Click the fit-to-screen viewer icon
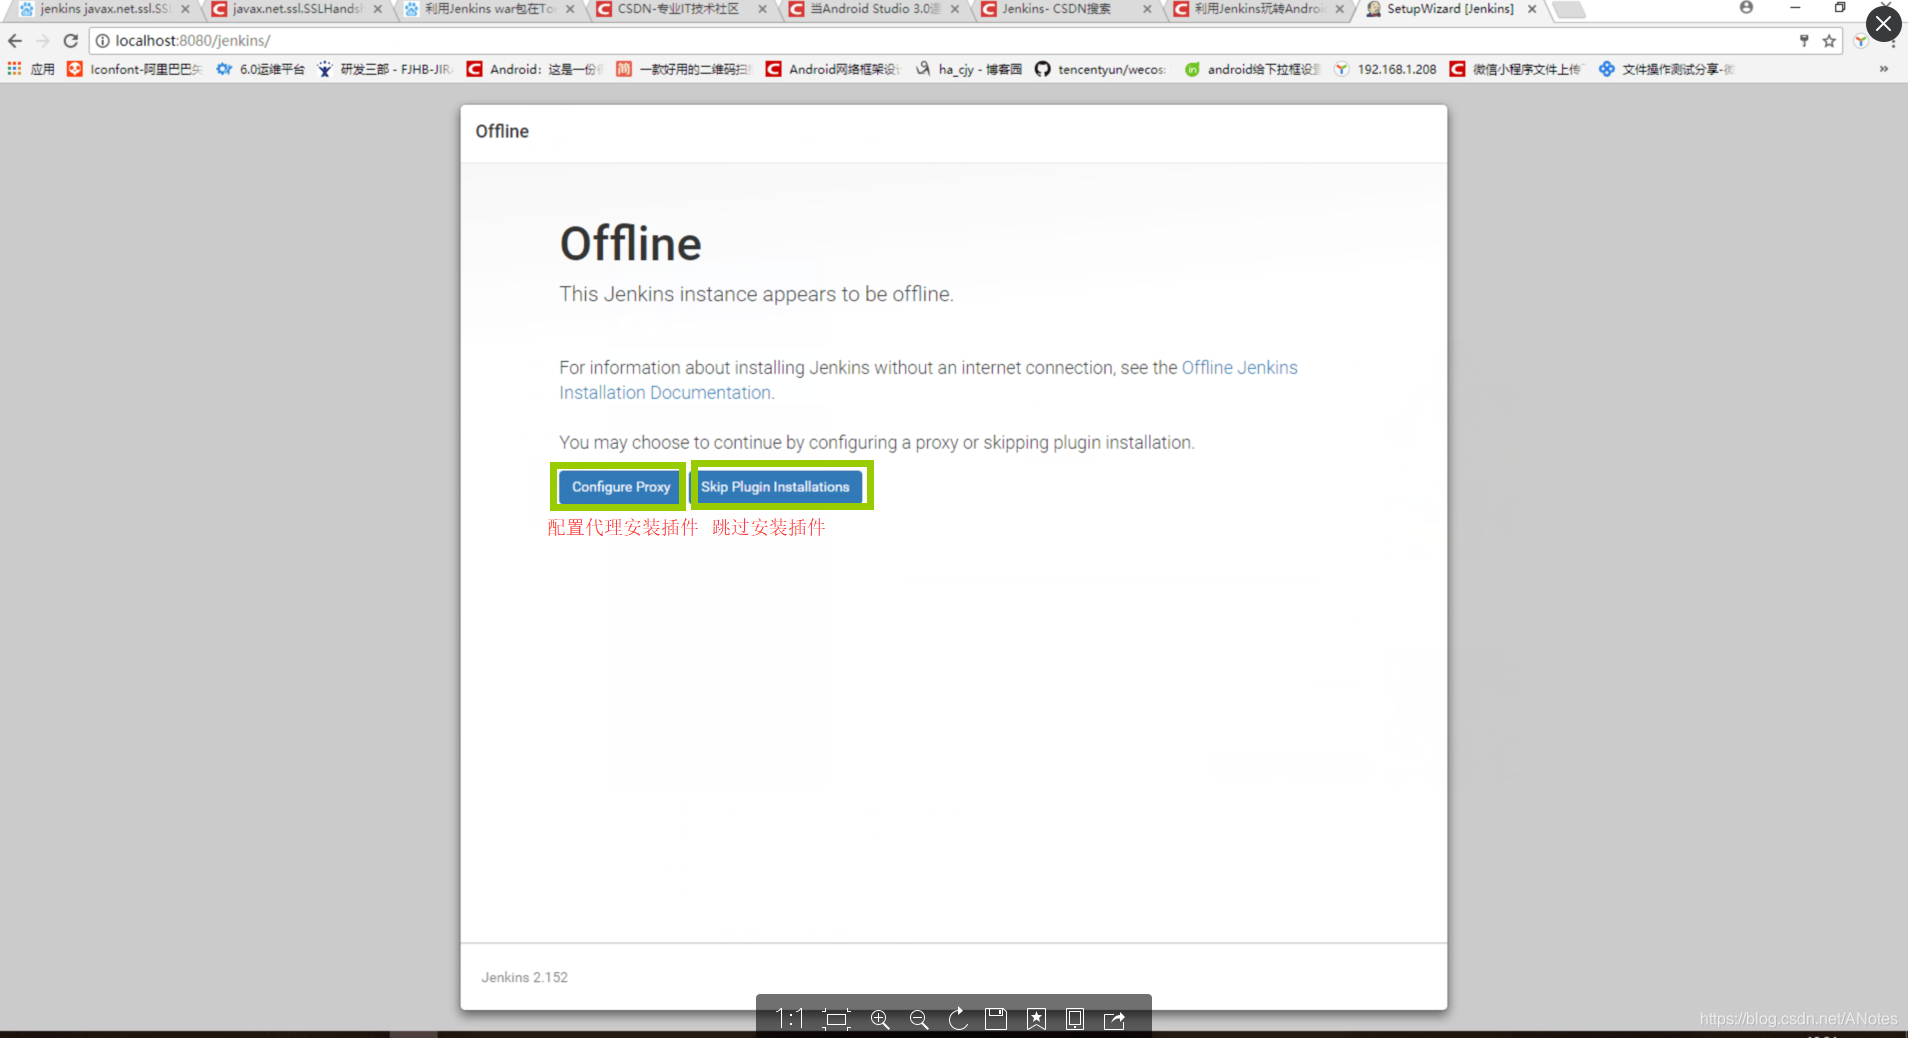 [x=836, y=1019]
